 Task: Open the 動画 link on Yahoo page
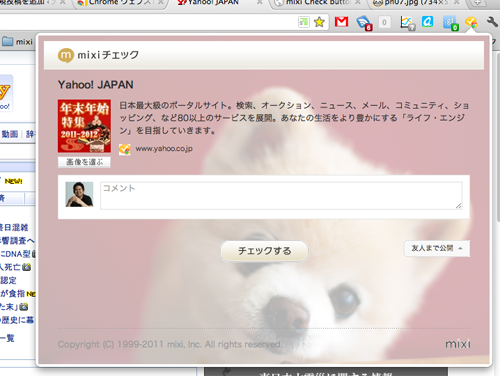9,134
